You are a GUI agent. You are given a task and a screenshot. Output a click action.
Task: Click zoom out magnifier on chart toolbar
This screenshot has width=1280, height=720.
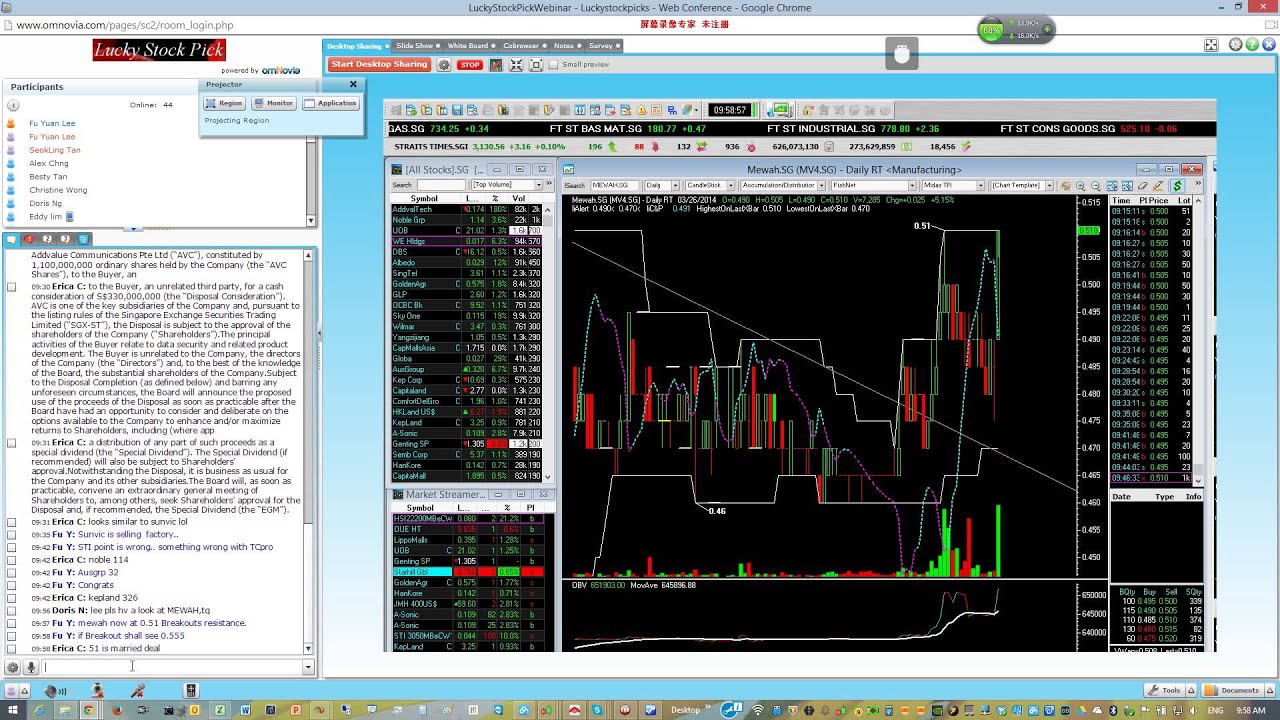pyautogui.click(x=1096, y=186)
